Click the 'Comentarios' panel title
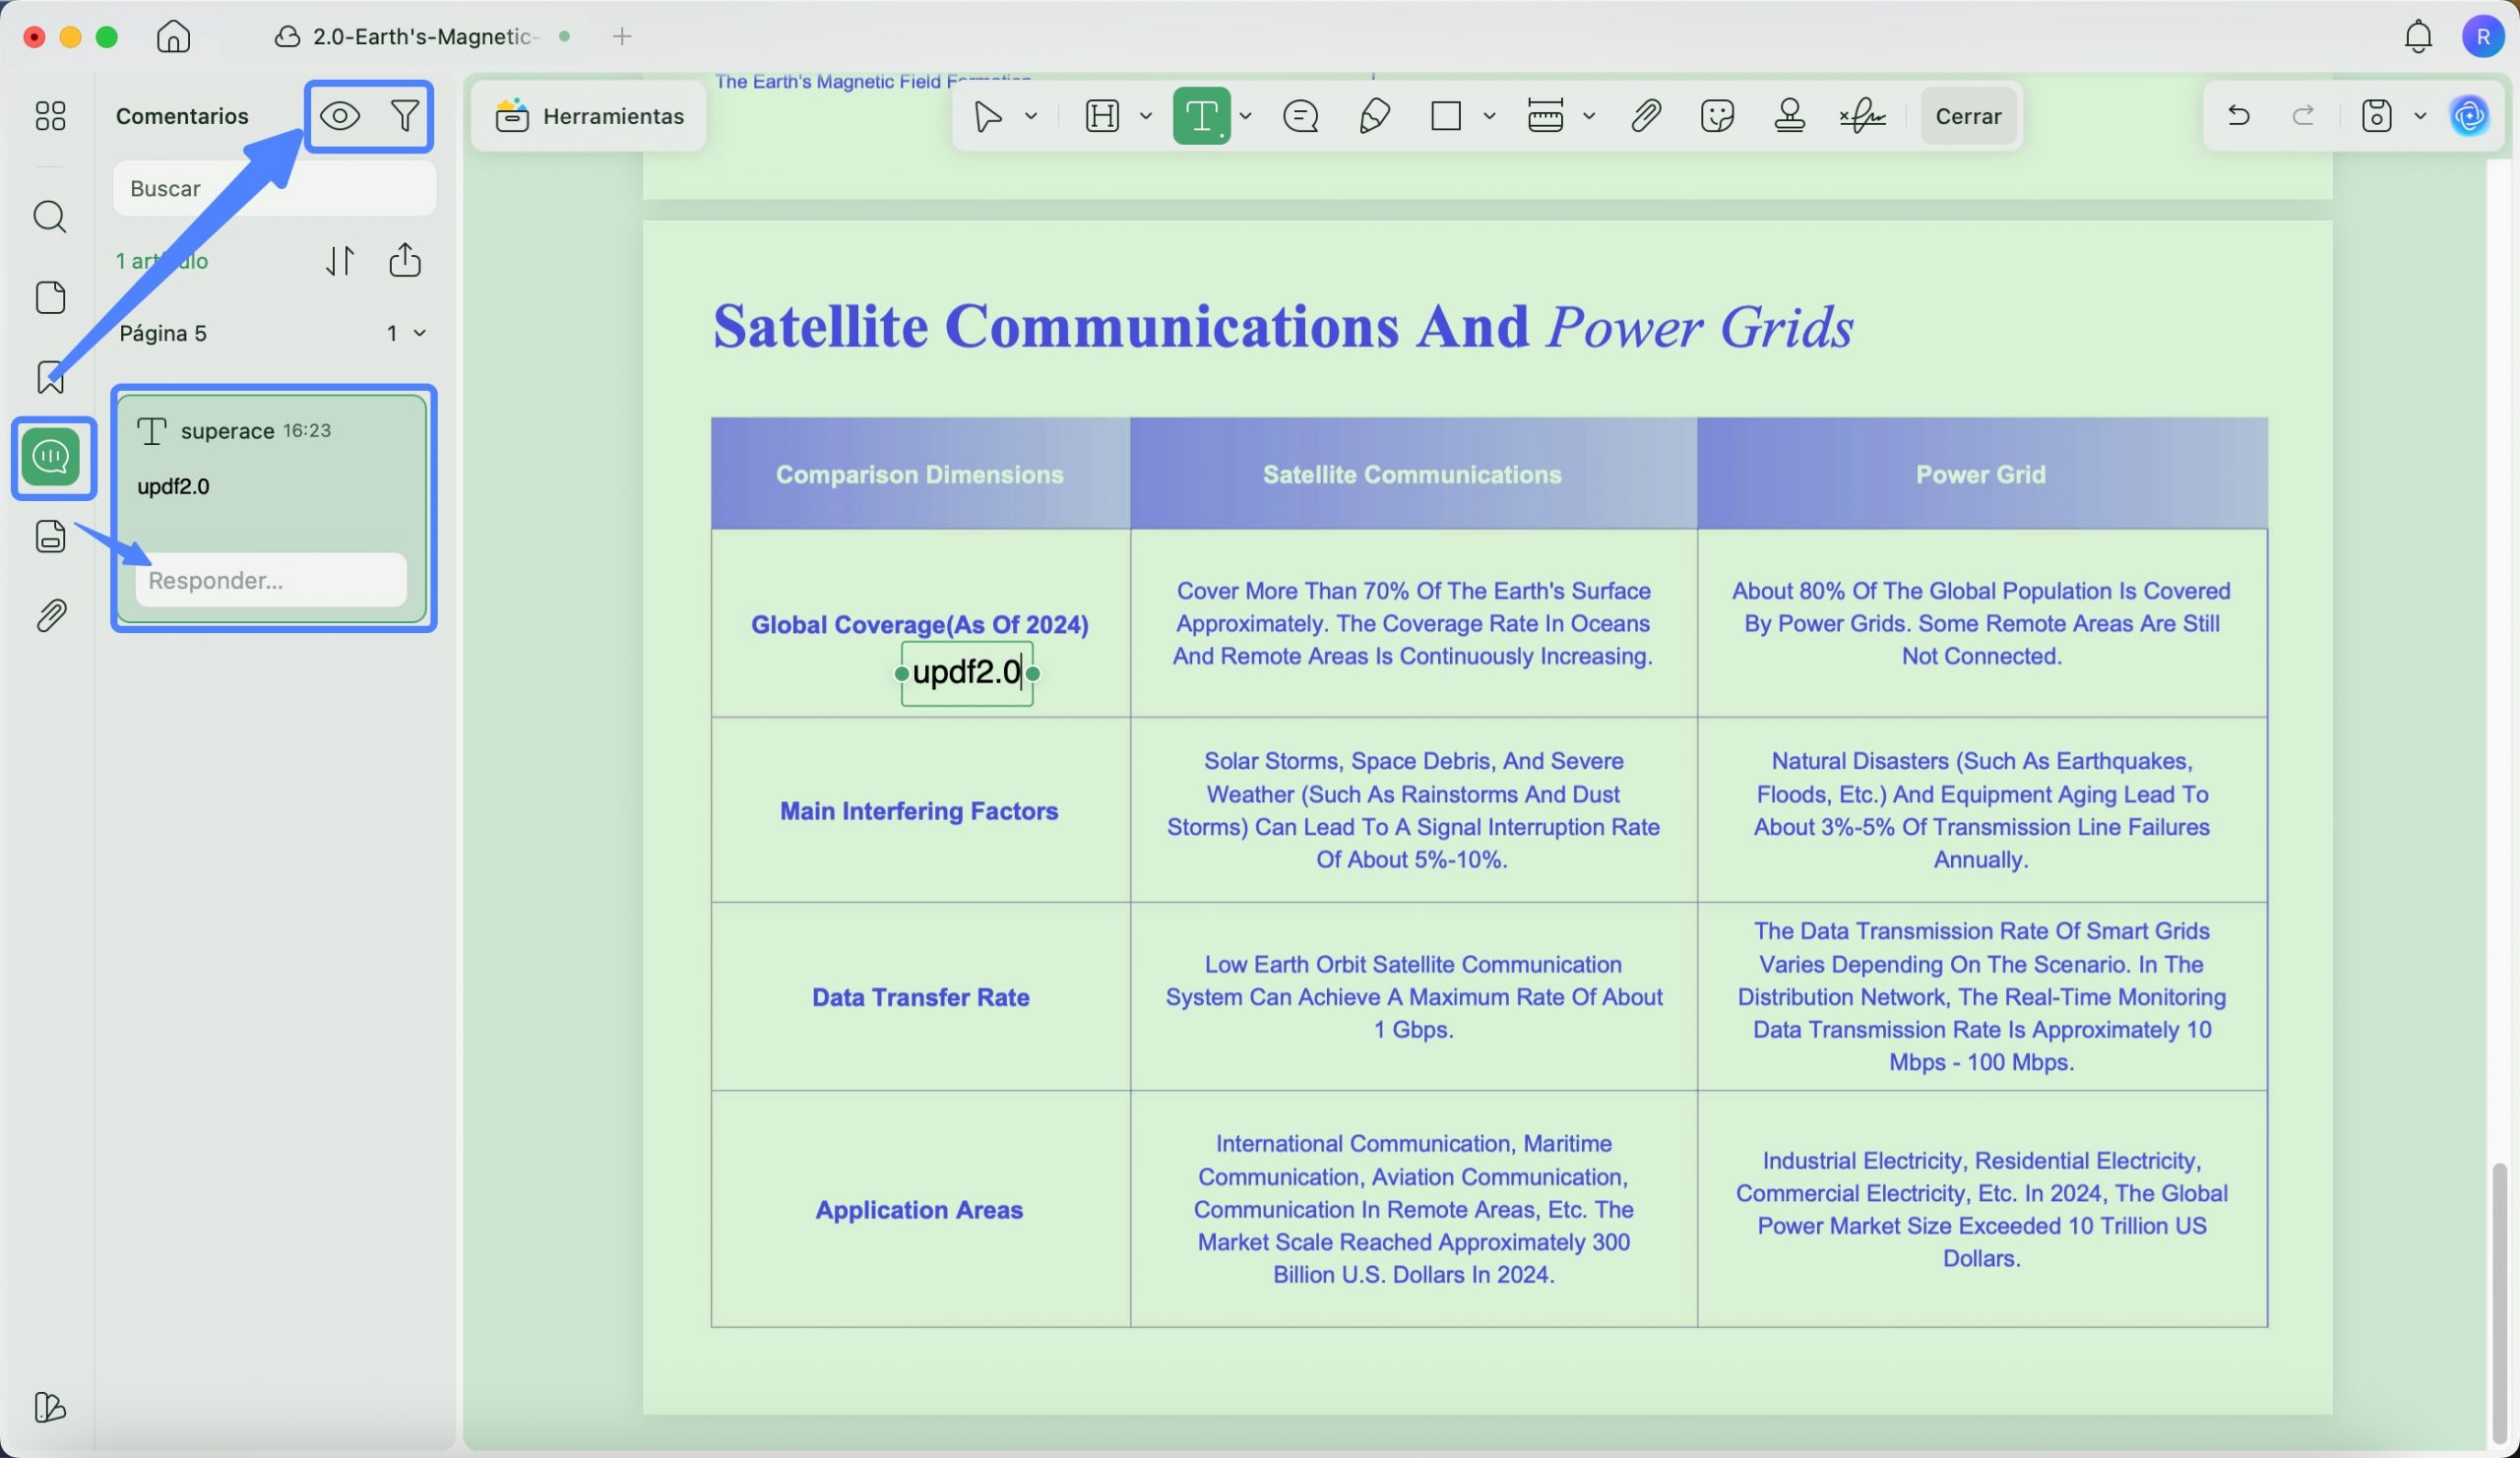2520x1458 pixels. (182, 116)
